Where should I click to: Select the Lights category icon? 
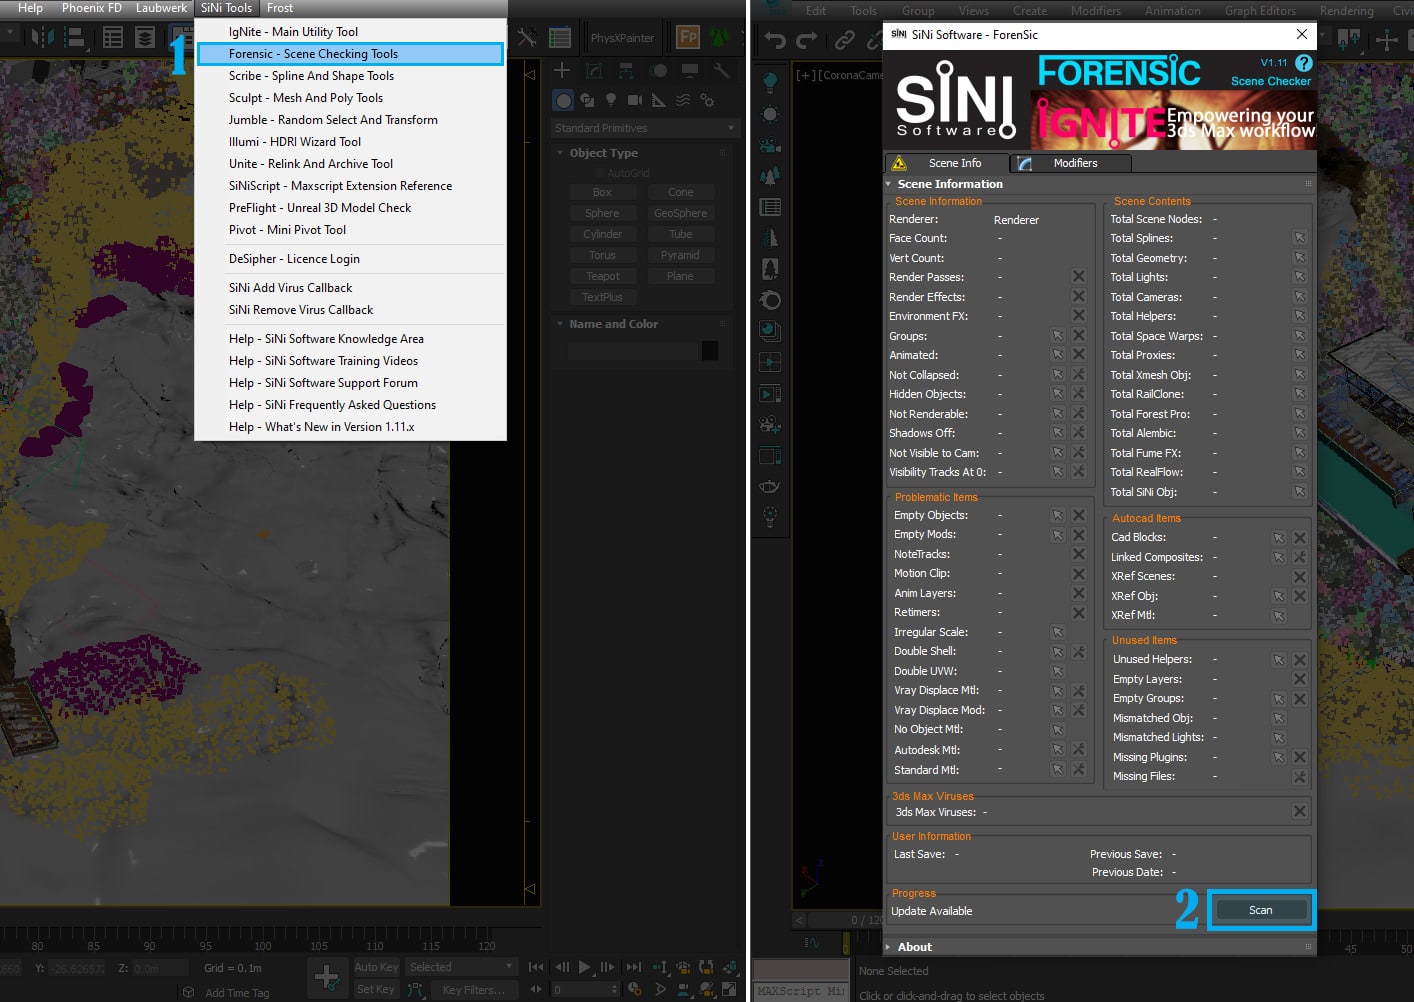pyautogui.click(x=611, y=100)
